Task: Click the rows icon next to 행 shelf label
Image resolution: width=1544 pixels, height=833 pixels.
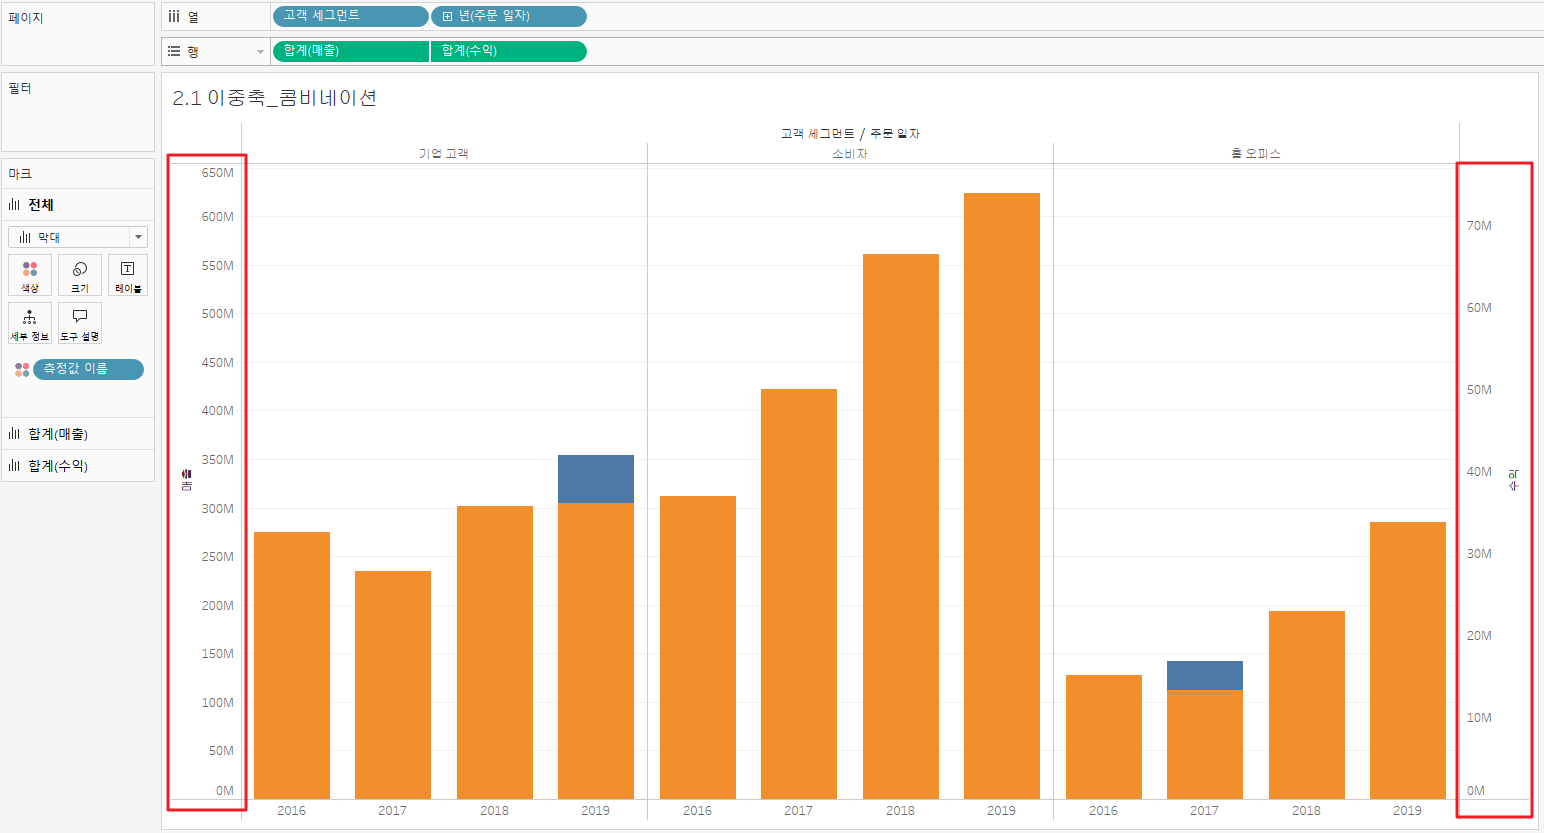Action: click(174, 51)
